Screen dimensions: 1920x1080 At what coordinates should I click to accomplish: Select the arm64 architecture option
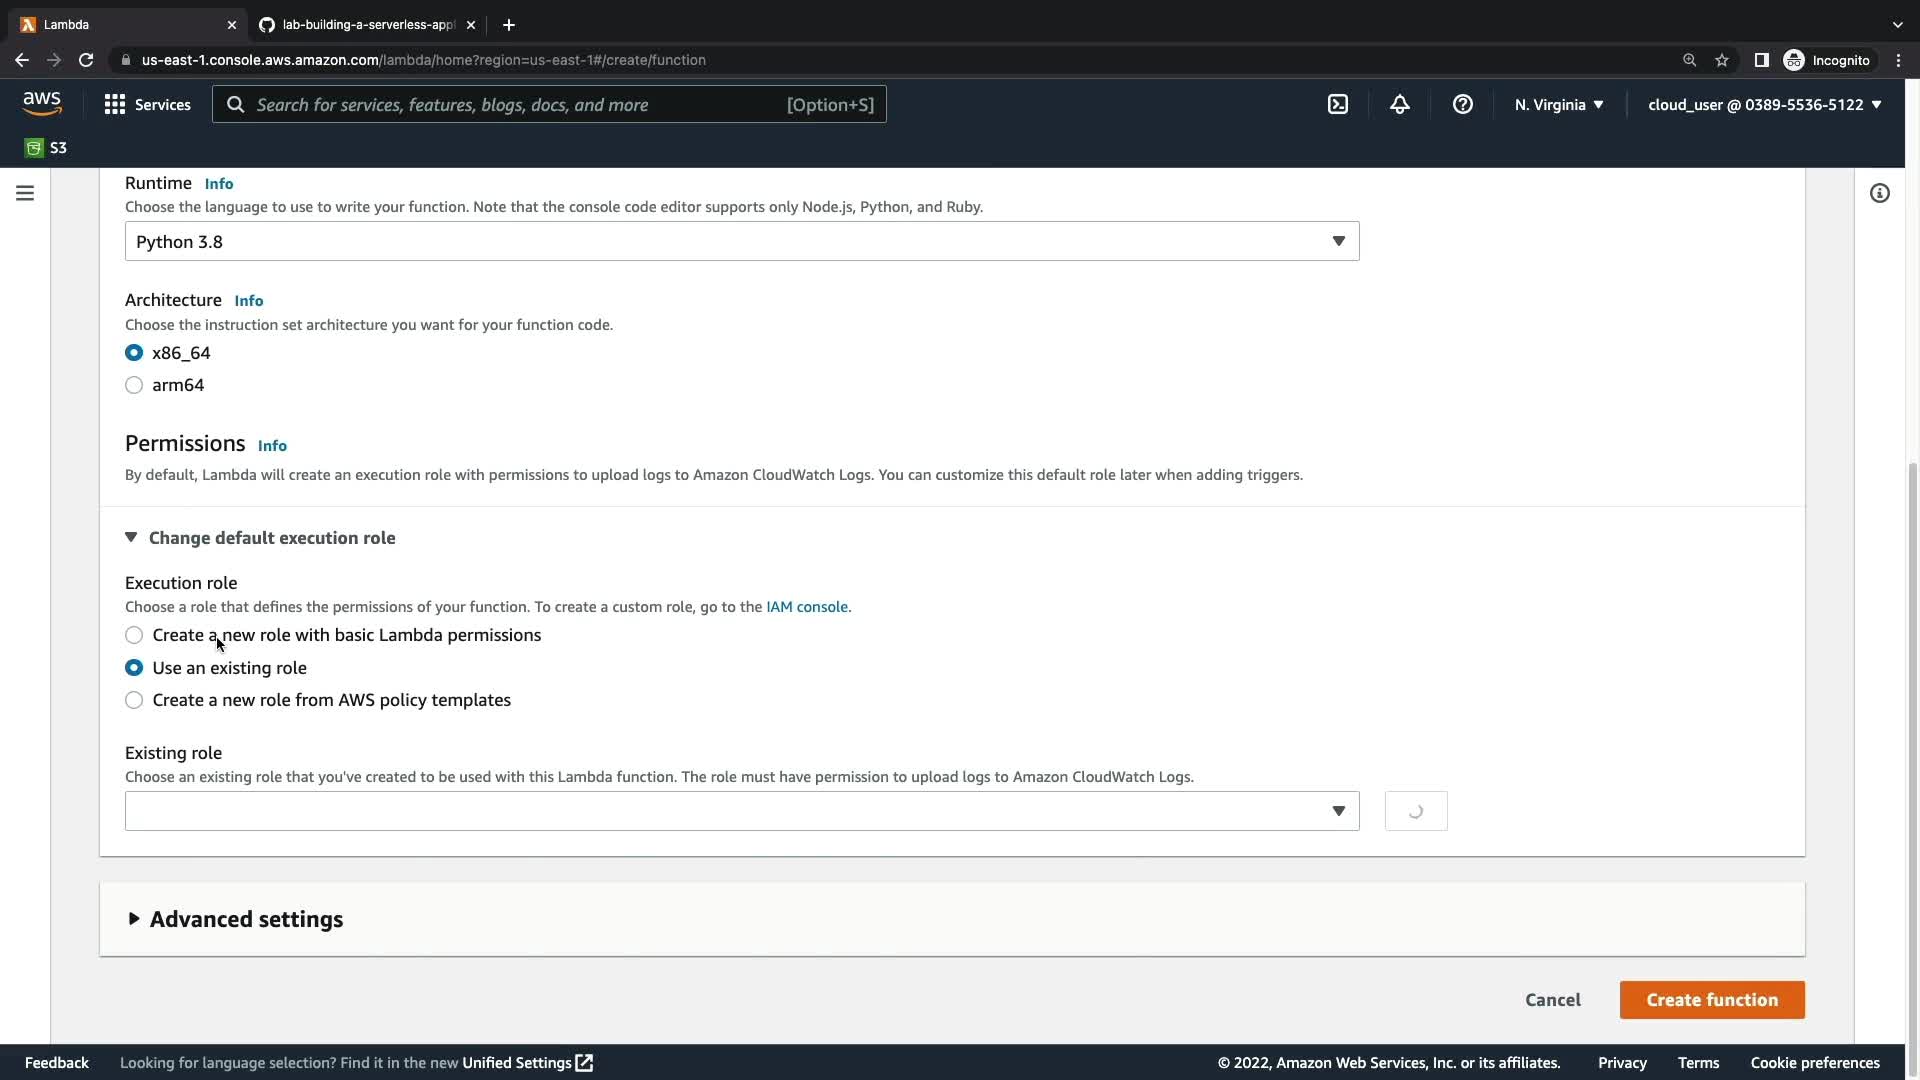coord(134,385)
